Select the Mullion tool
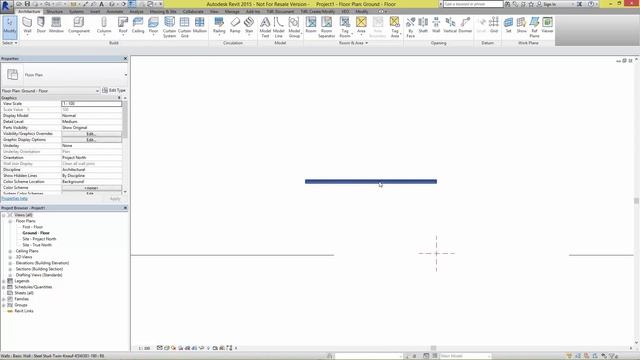This screenshot has width=640, height=360. click(x=200, y=25)
